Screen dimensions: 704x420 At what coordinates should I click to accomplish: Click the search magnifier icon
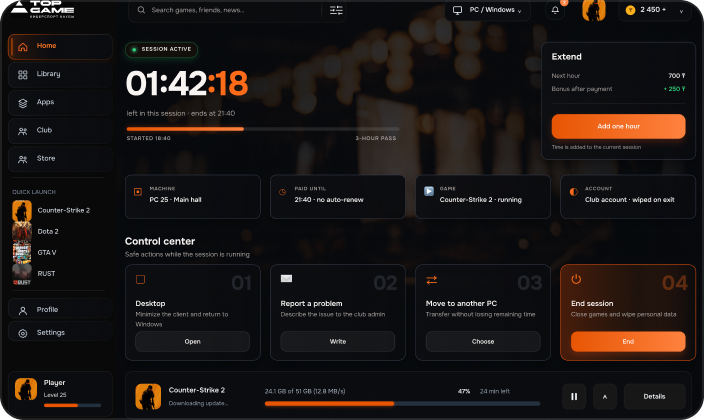click(141, 10)
